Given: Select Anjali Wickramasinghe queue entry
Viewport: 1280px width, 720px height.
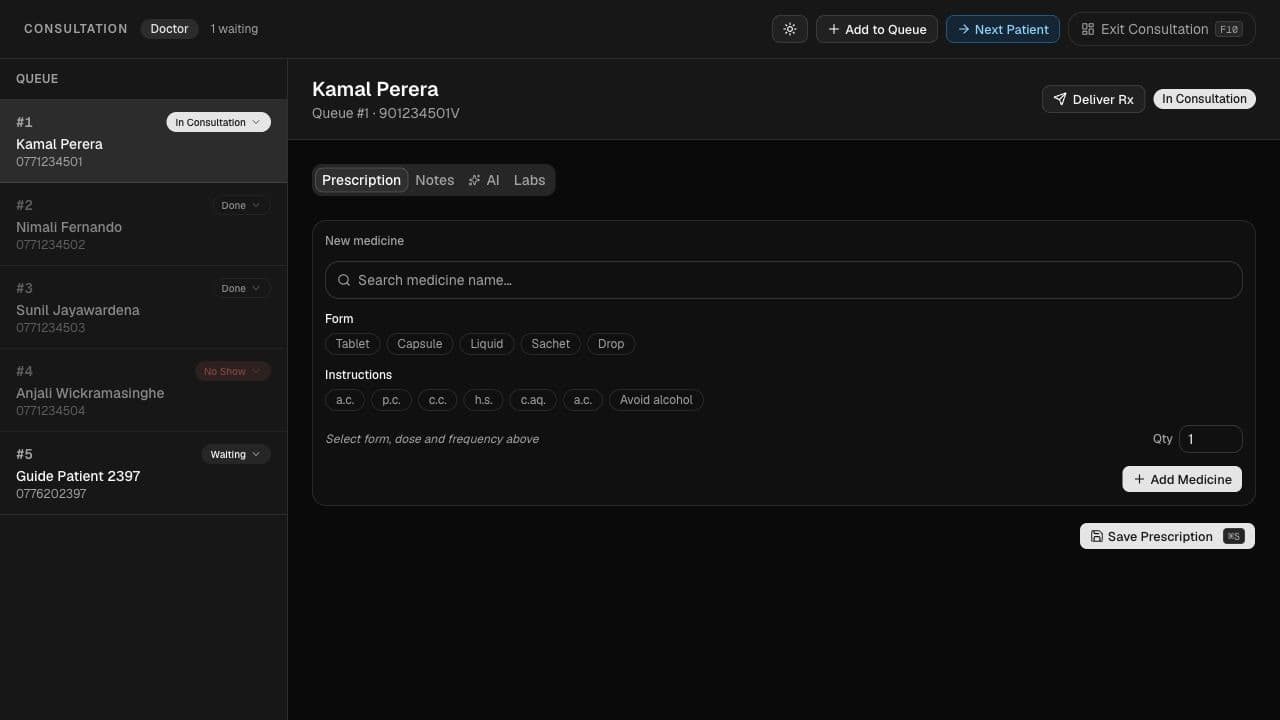Looking at the screenshot, I should [x=143, y=390].
